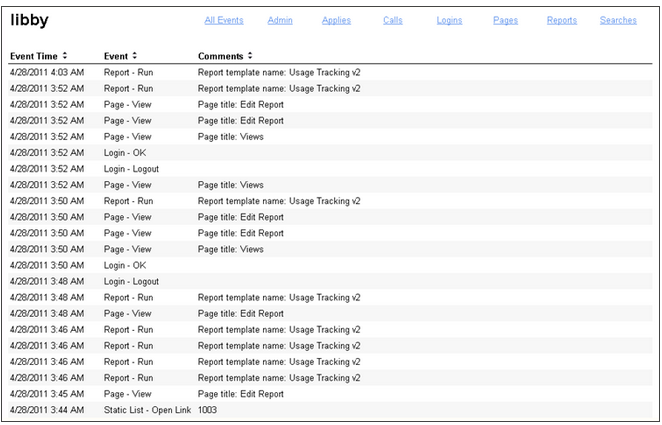Click the sort arrows beside Event header
Viewport: 662px width, 425px height.
(135, 56)
